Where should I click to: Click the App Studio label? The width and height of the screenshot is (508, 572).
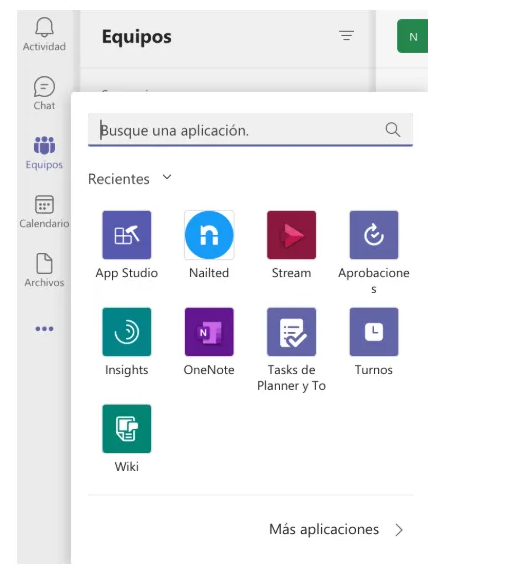(127, 273)
